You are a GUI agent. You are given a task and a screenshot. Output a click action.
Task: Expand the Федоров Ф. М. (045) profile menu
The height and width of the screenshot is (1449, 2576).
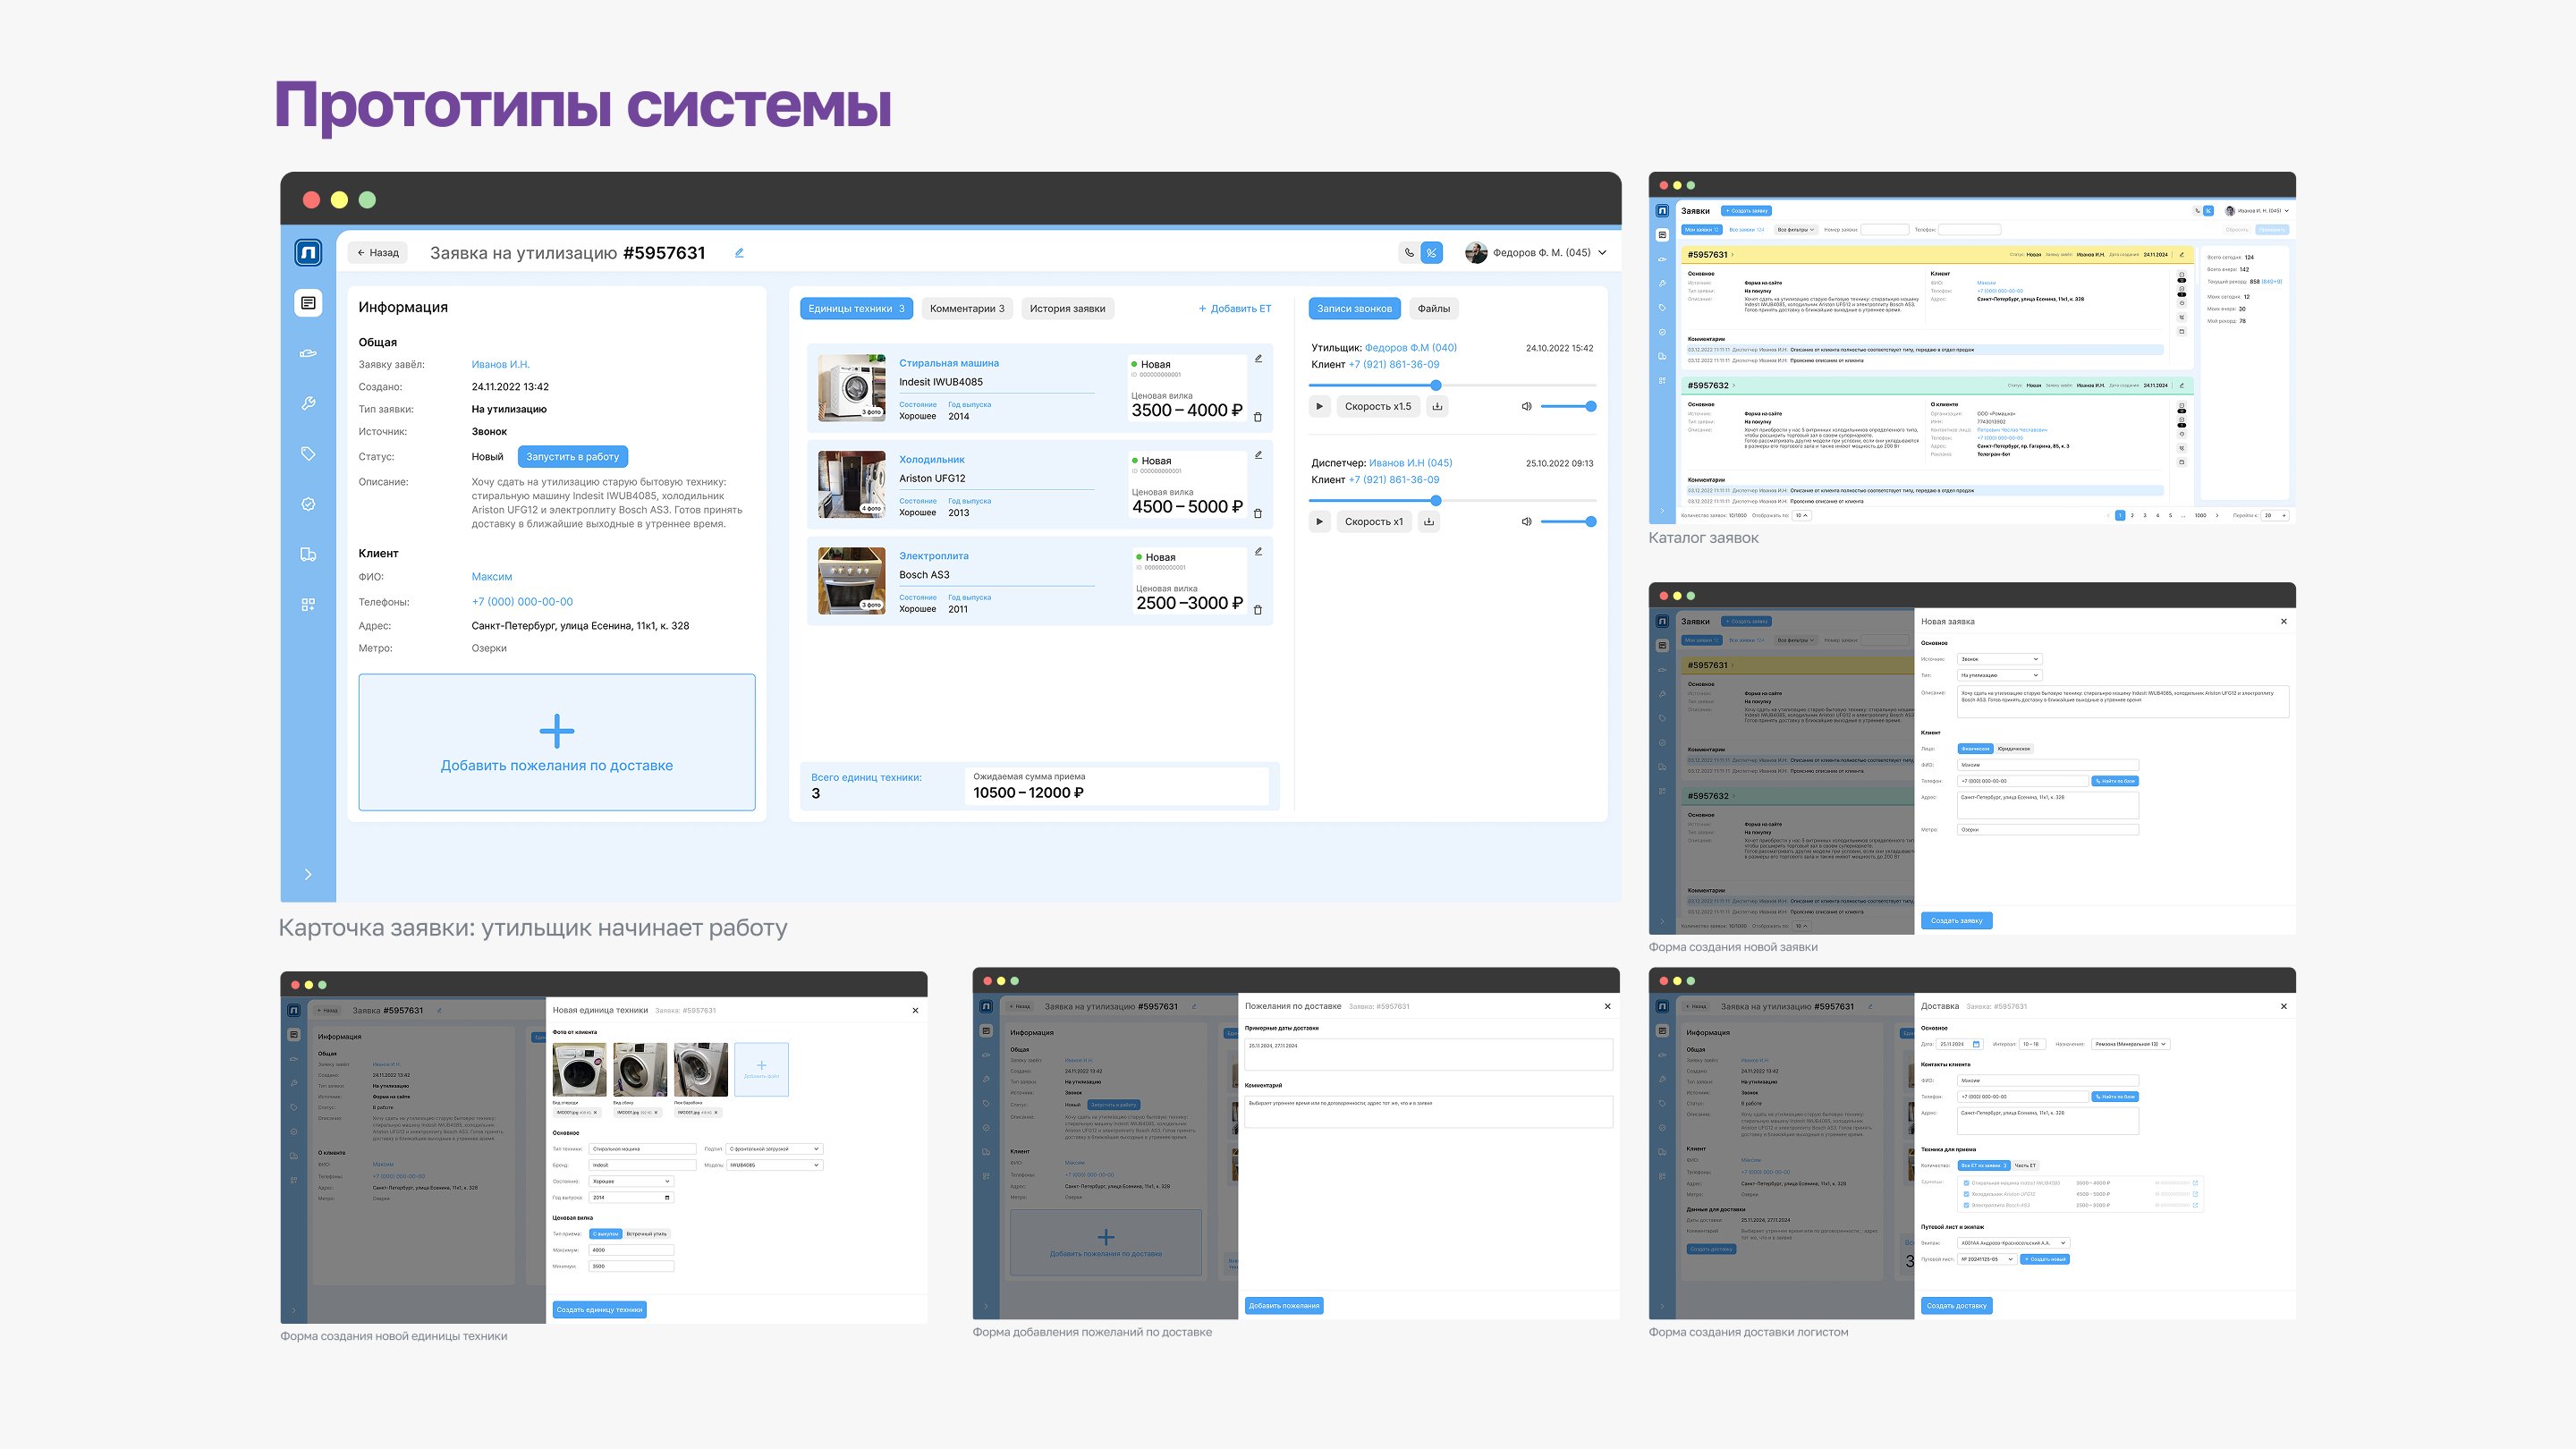click(x=1602, y=253)
